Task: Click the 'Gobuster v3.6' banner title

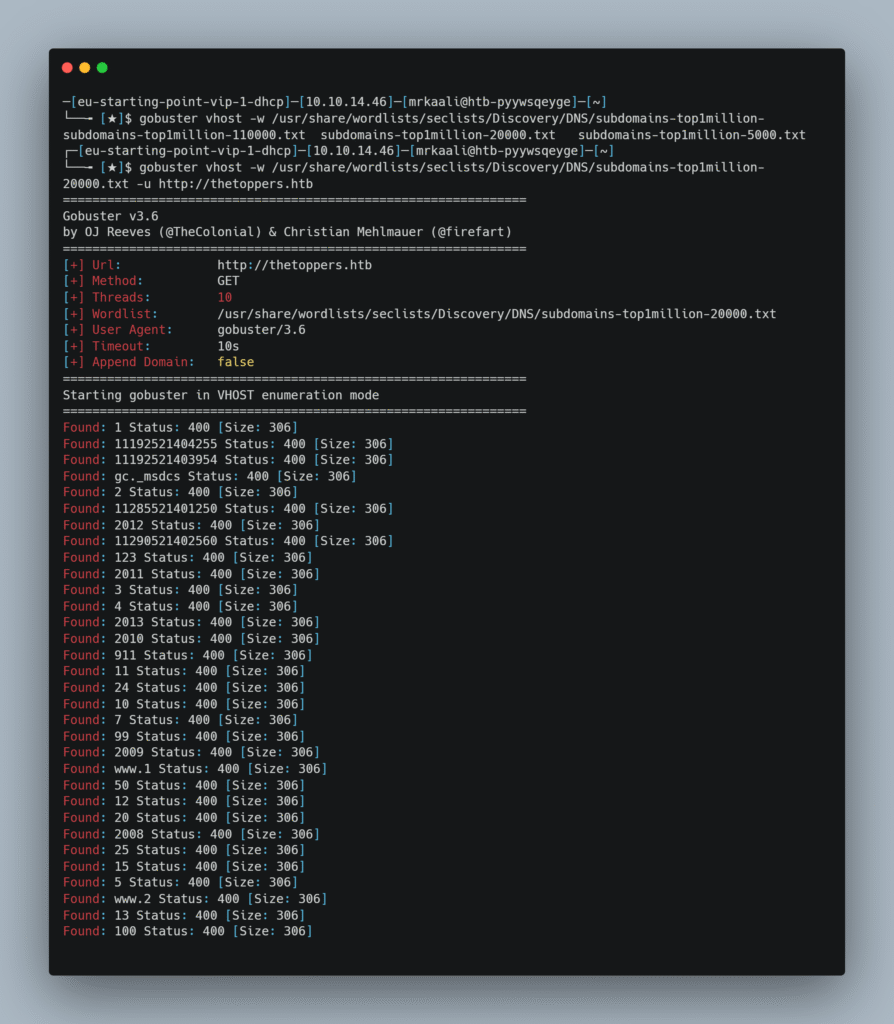Action: 110,216
